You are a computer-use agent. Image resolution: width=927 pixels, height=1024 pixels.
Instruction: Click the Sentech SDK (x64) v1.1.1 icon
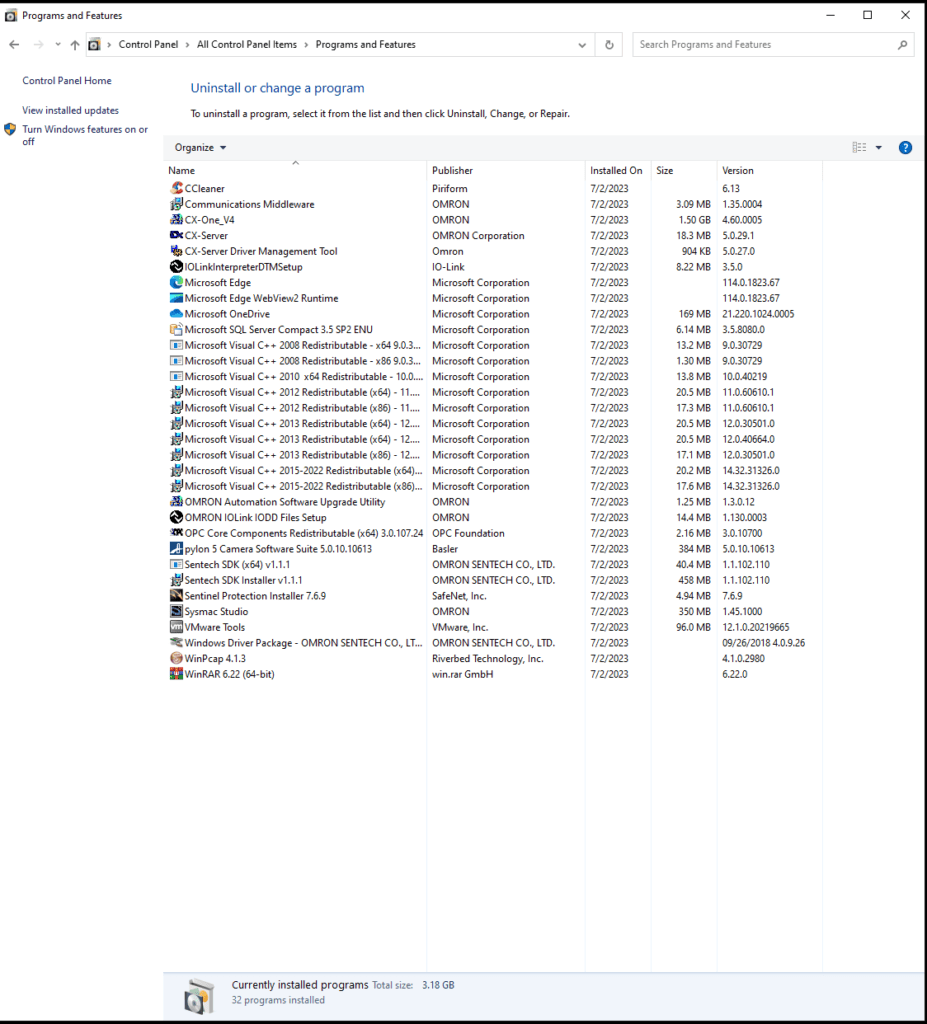point(176,564)
